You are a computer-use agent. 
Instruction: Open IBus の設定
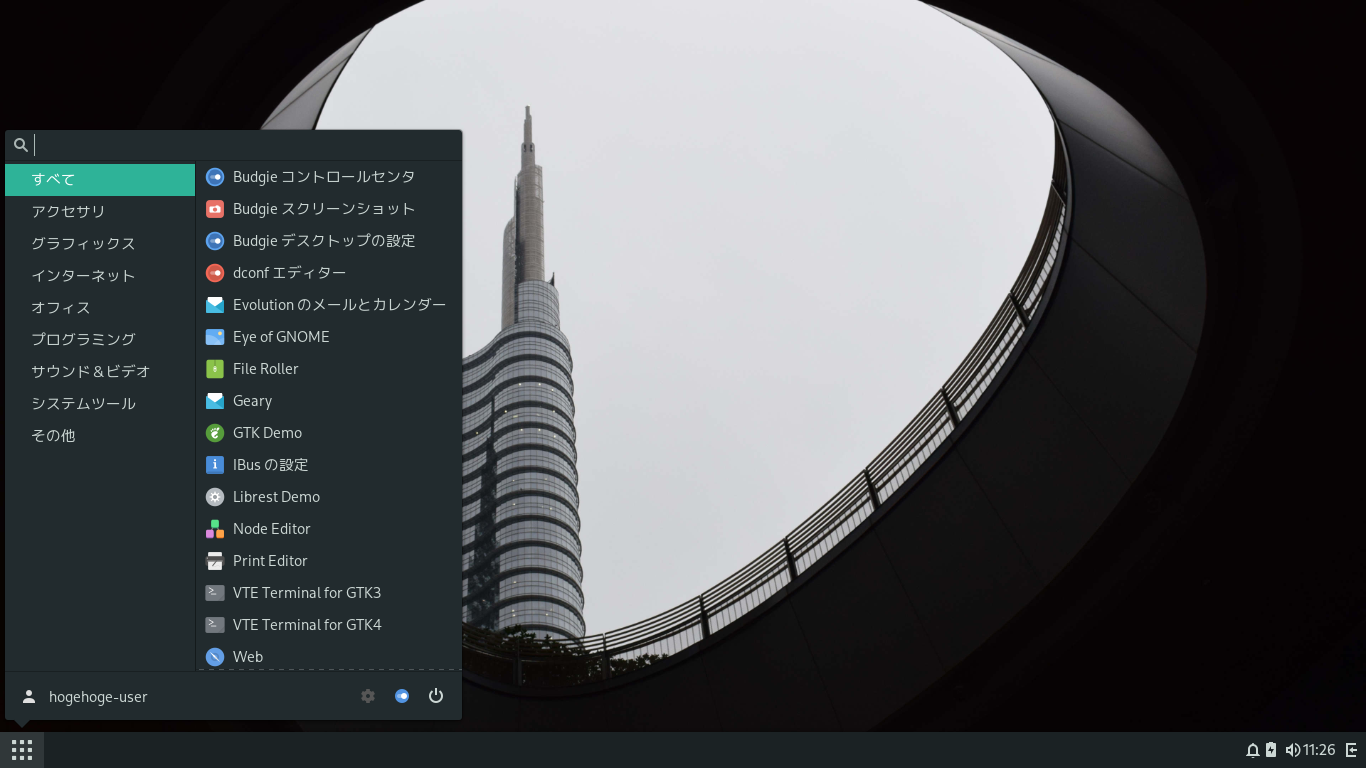328,465
